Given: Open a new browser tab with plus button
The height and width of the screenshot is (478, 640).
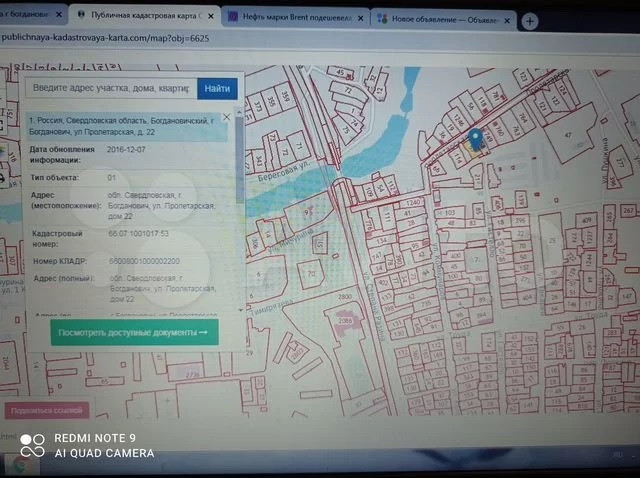Looking at the screenshot, I should pyautogui.click(x=529, y=21).
